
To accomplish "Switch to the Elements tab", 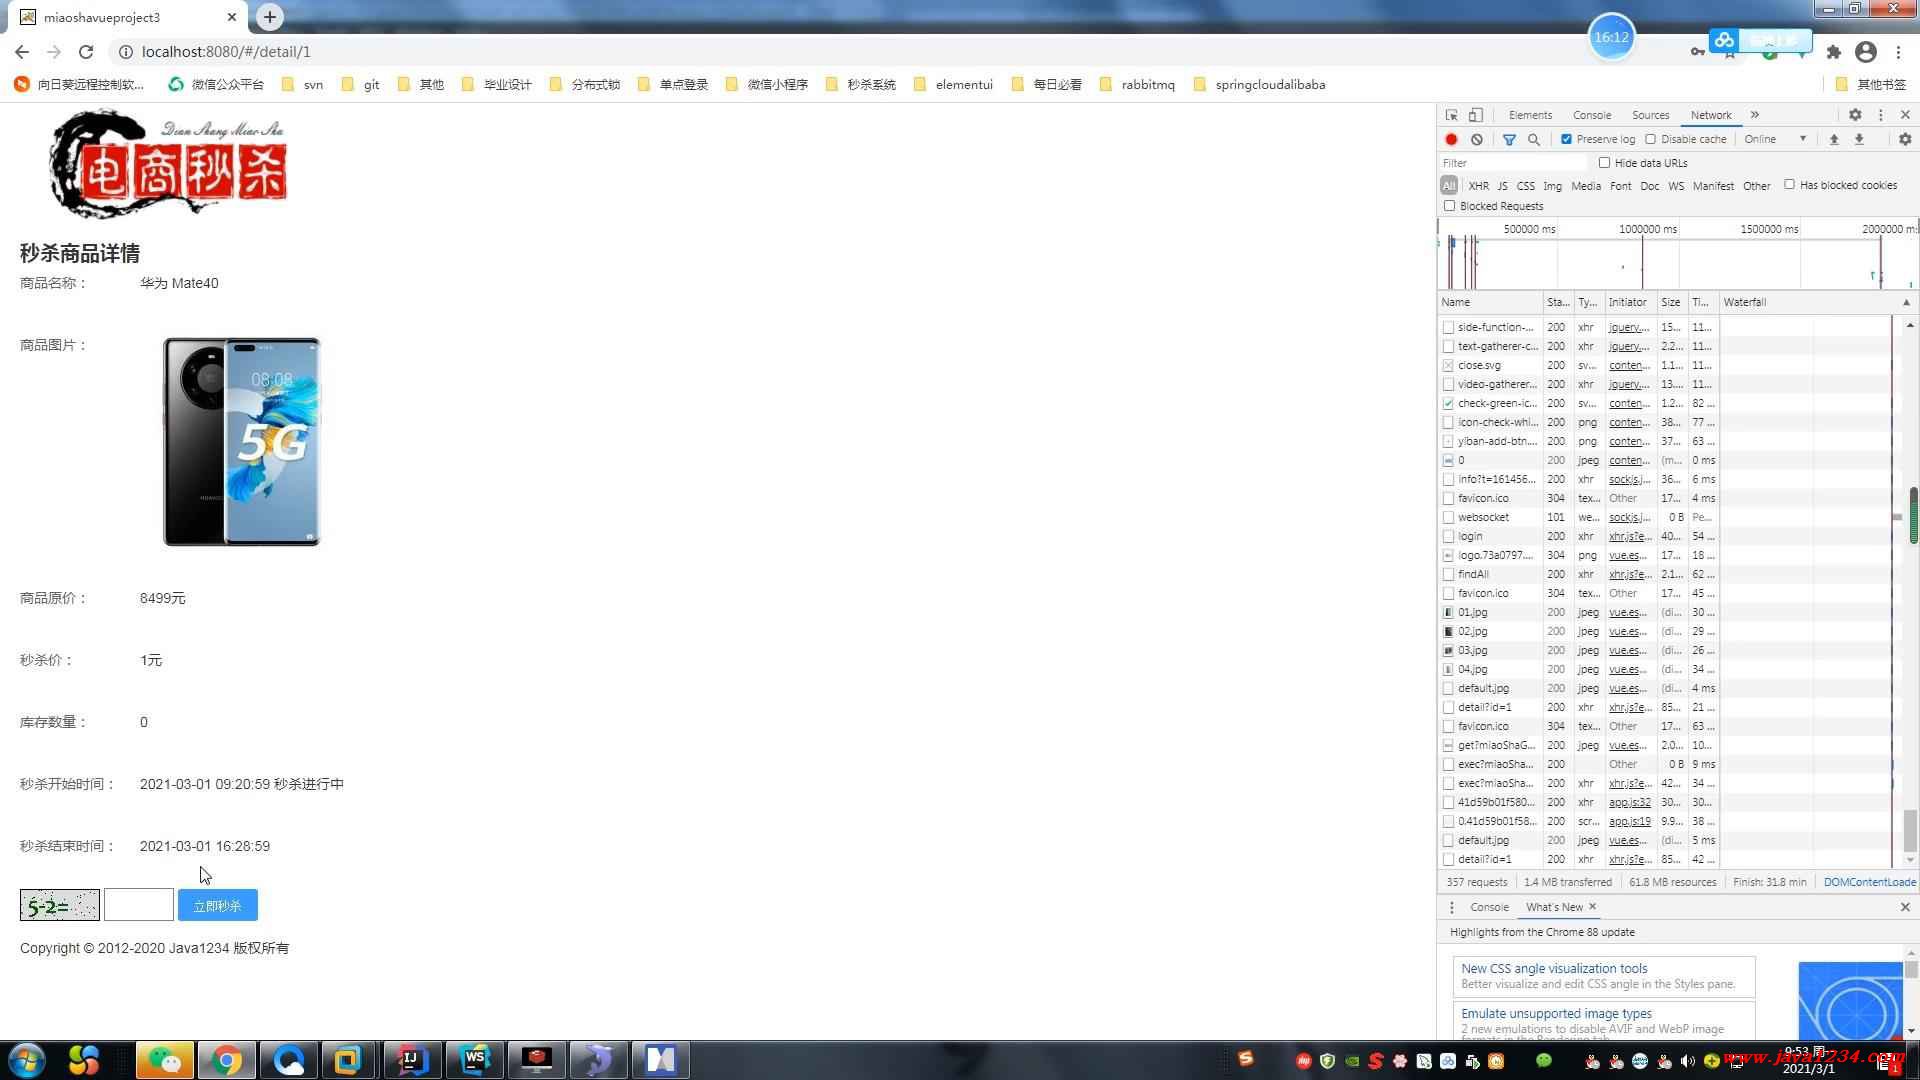I will coord(1530,115).
